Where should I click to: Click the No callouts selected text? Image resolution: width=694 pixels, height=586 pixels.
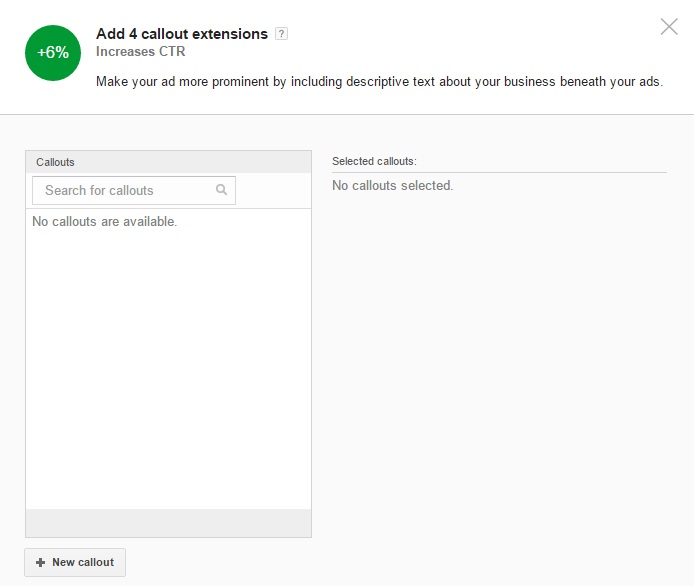pos(393,185)
